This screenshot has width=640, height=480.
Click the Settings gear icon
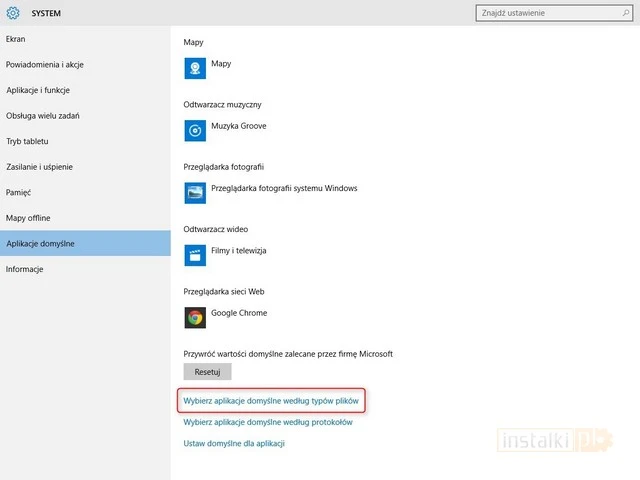(x=14, y=13)
